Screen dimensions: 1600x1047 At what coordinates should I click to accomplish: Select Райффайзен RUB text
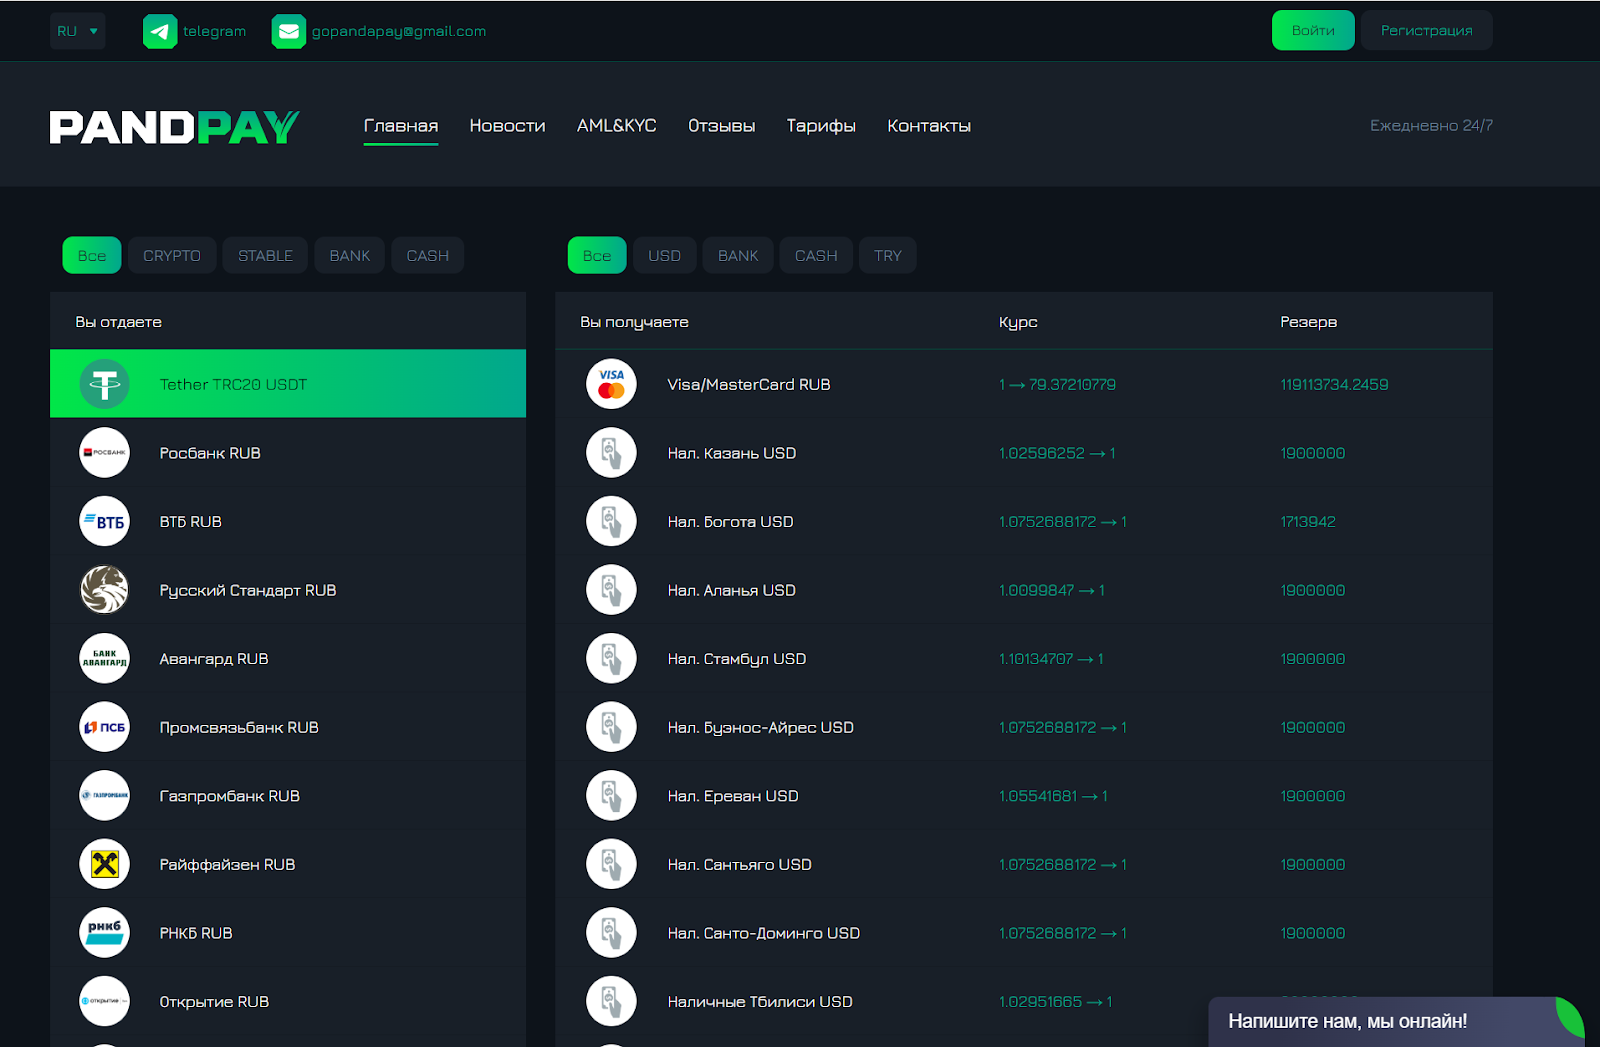(x=227, y=864)
